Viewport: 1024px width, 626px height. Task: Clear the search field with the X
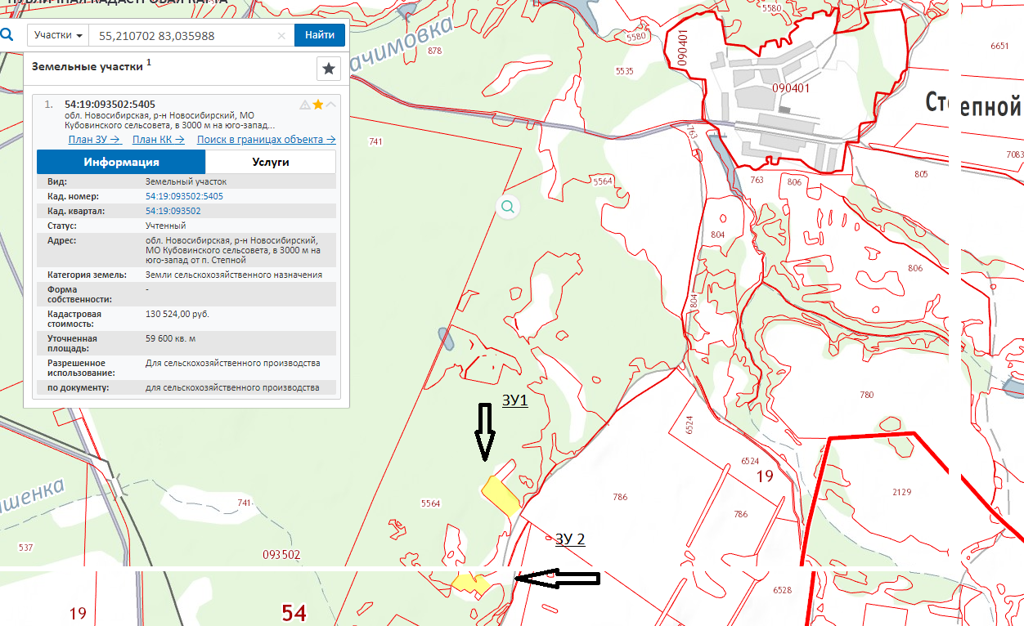(x=281, y=36)
